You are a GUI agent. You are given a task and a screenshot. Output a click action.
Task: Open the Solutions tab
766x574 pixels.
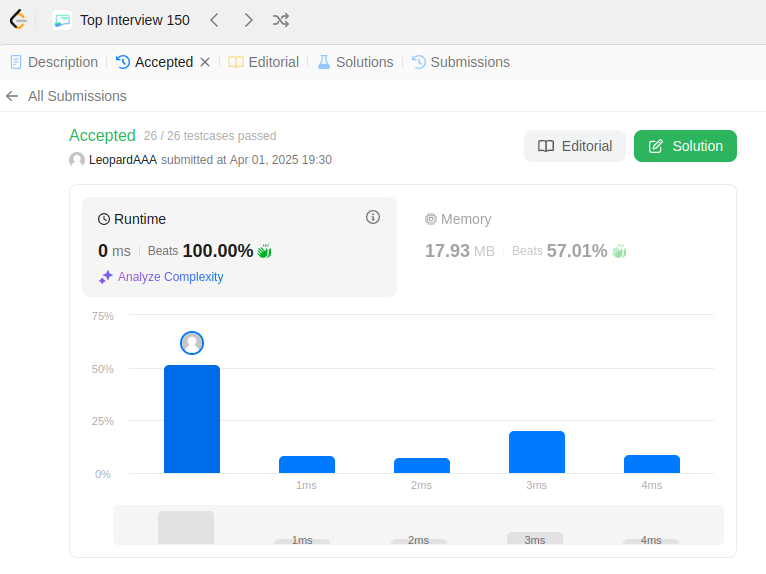coord(355,62)
